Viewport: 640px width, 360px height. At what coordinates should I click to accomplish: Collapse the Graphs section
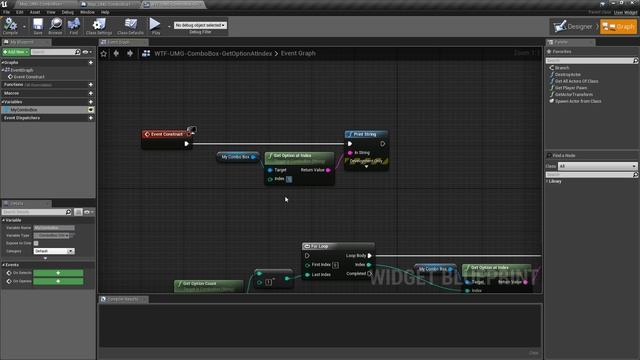(x=3, y=63)
